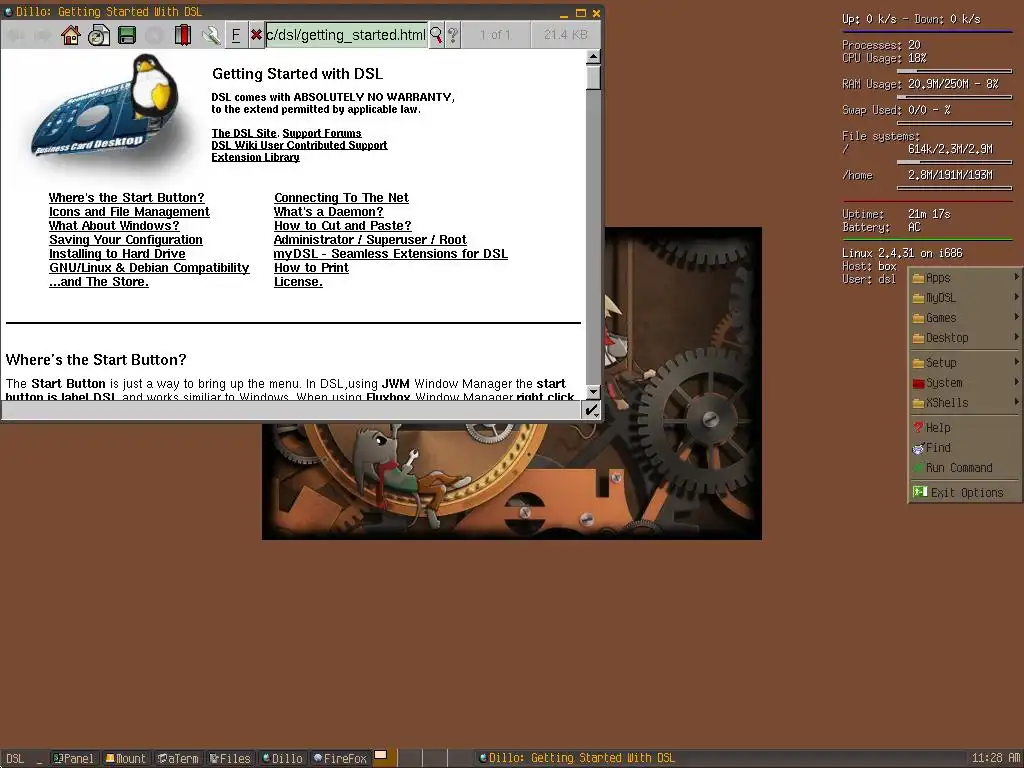Click the question mark help icon
The height and width of the screenshot is (768, 1024).
tap(453, 35)
